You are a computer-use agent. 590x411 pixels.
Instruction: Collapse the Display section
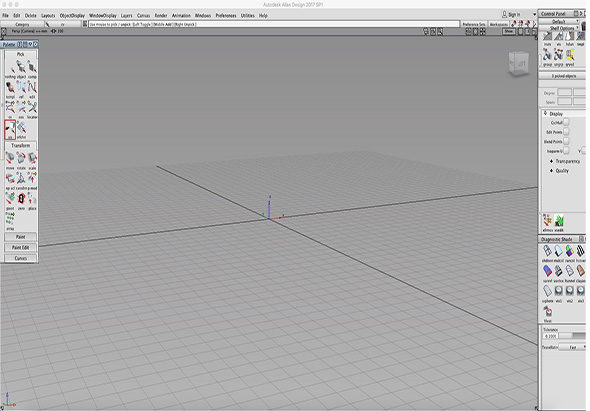click(545, 113)
